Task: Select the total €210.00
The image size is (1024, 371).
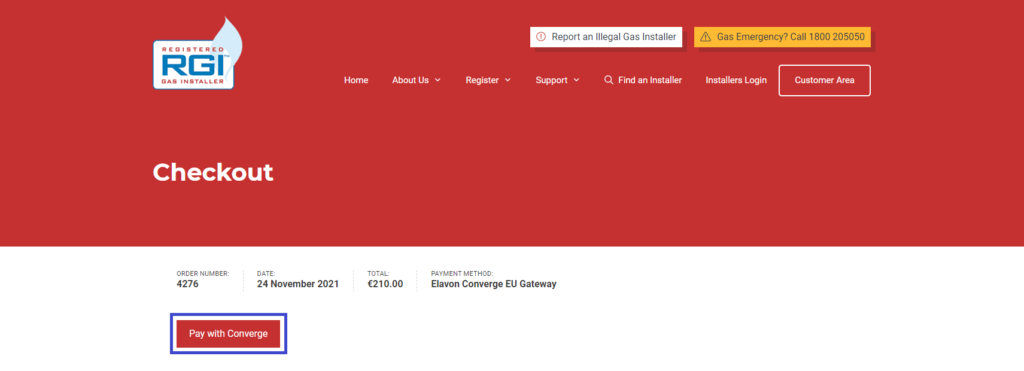Action: click(x=385, y=284)
